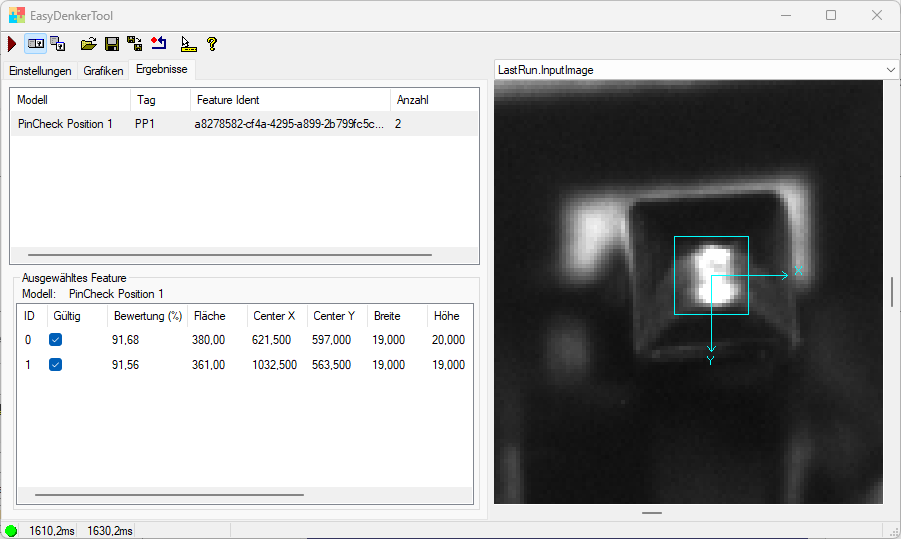Screen dimensions: 901x539
Task: Click the horizontal scrollbar in model list
Action: pos(200,256)
